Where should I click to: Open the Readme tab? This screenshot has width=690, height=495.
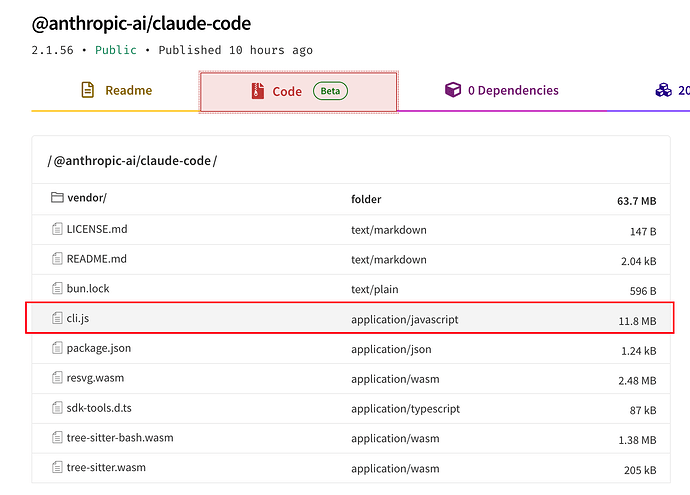click(116, 91)
